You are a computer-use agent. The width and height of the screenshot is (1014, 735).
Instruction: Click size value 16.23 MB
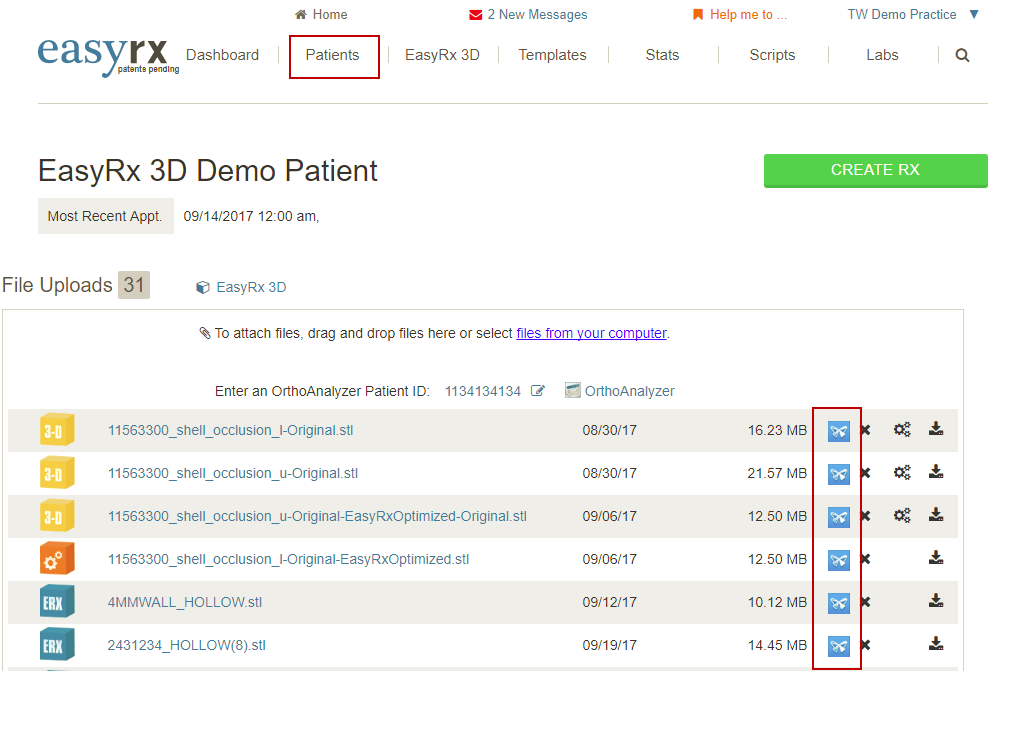[777, 431]
